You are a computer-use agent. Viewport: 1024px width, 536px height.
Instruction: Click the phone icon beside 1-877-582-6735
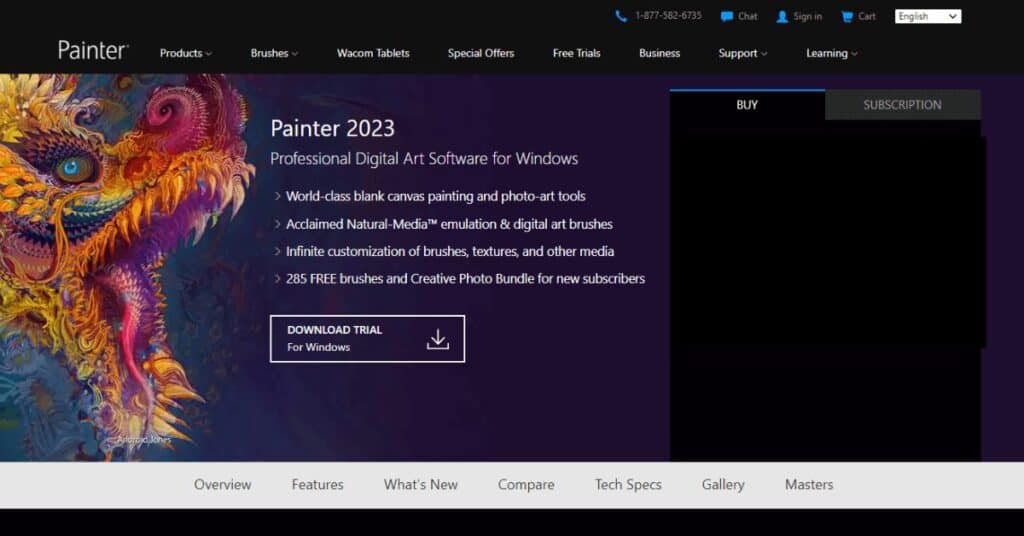coord(620,16)
